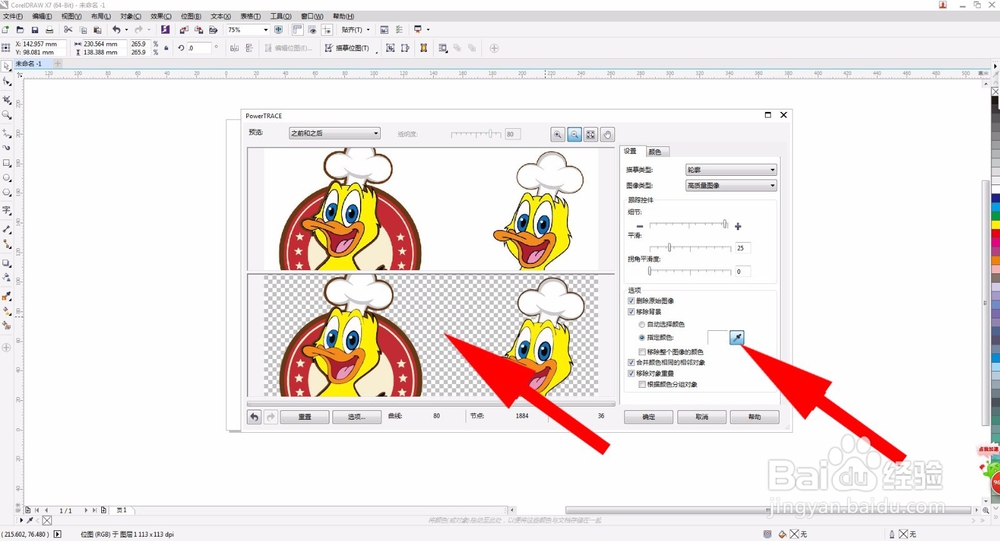This screenshot has width=1000, height=541.
Task: Click the copy icon in the toolbar
Action: (x=83, y=29)
